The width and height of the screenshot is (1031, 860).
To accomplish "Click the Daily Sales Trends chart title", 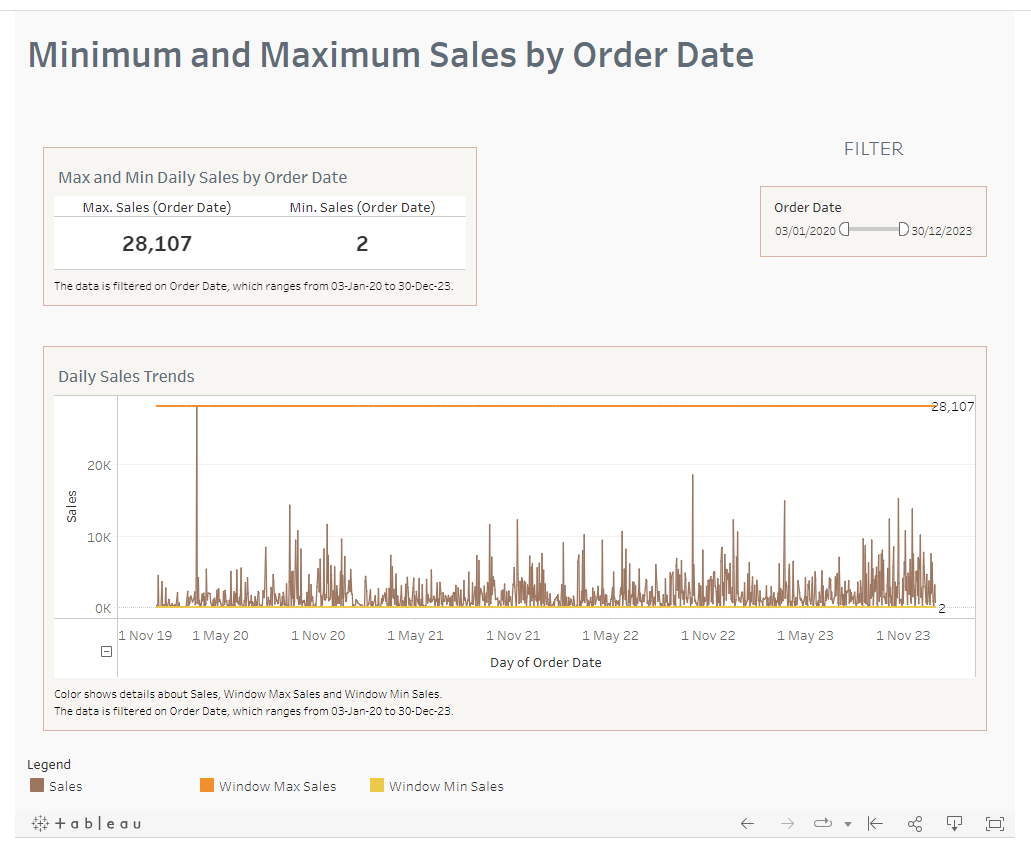I will [126, 376].
